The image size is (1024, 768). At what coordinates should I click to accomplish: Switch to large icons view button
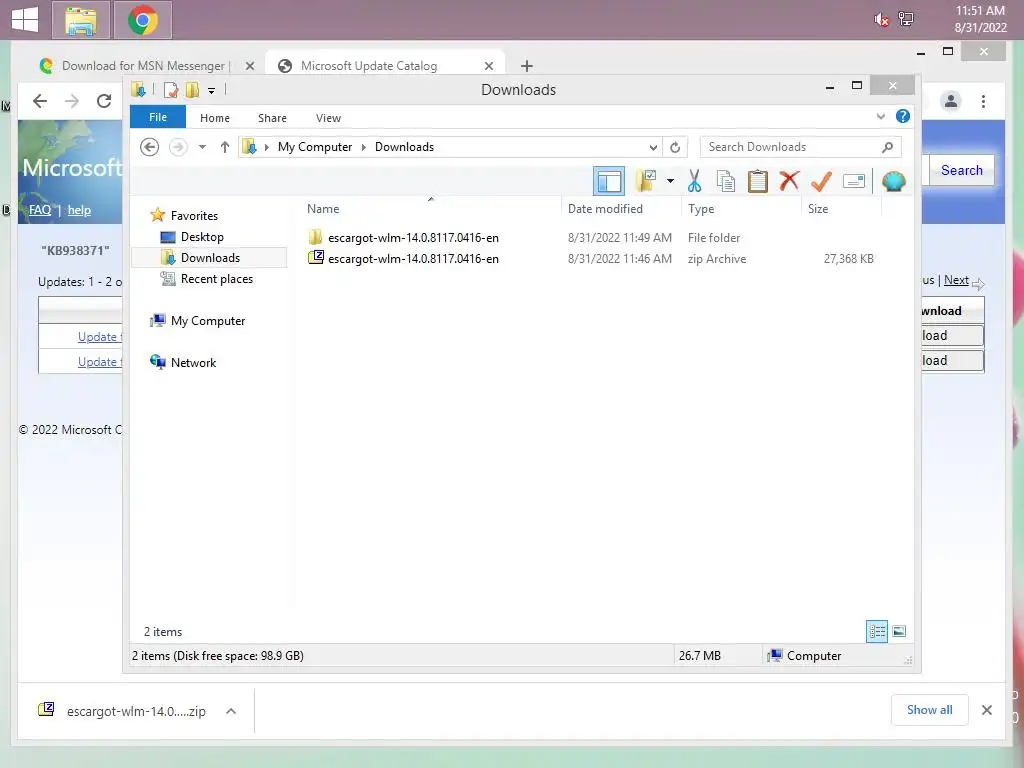click(x=899, y=631)
